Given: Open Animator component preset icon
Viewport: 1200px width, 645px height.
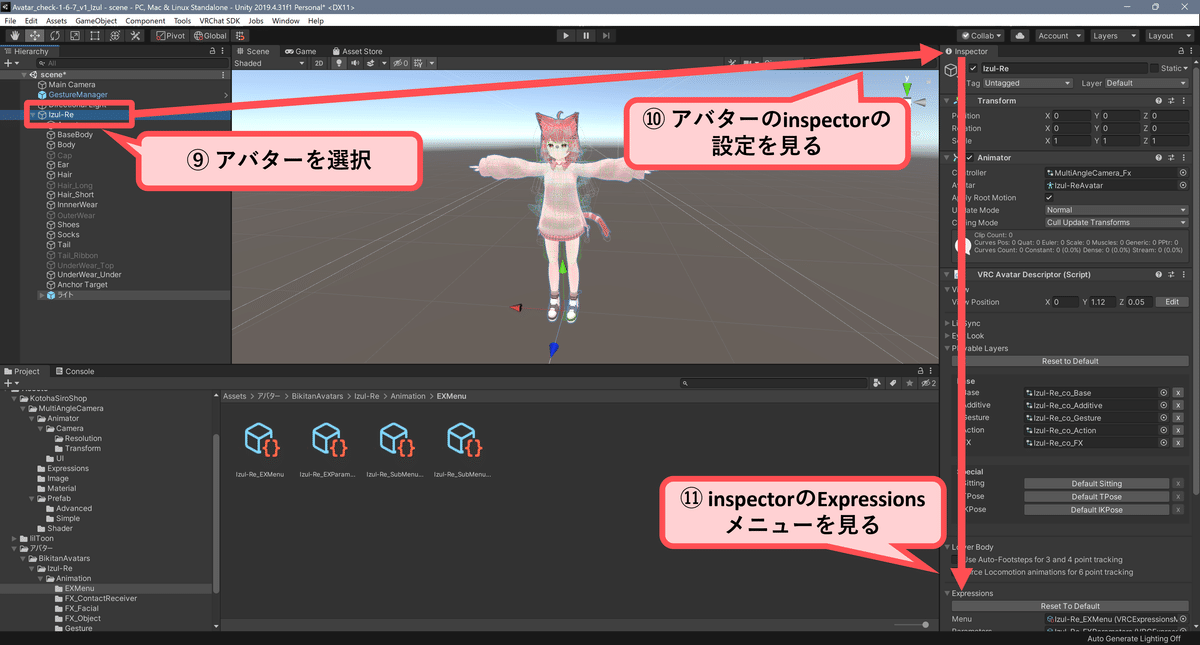Looking at the screenshot, I should [1170, 158].
